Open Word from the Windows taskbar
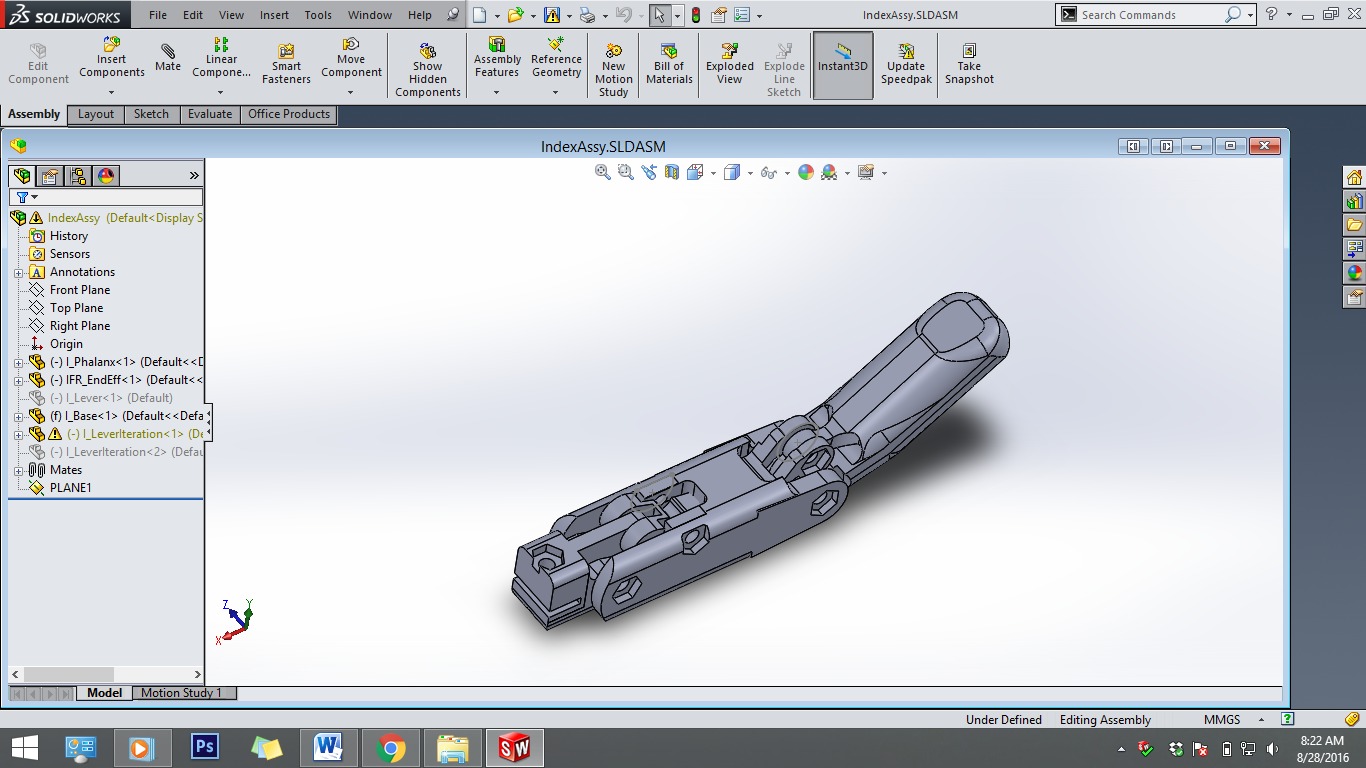Viewport: 1366px width, 768px height. coord(328,747)
